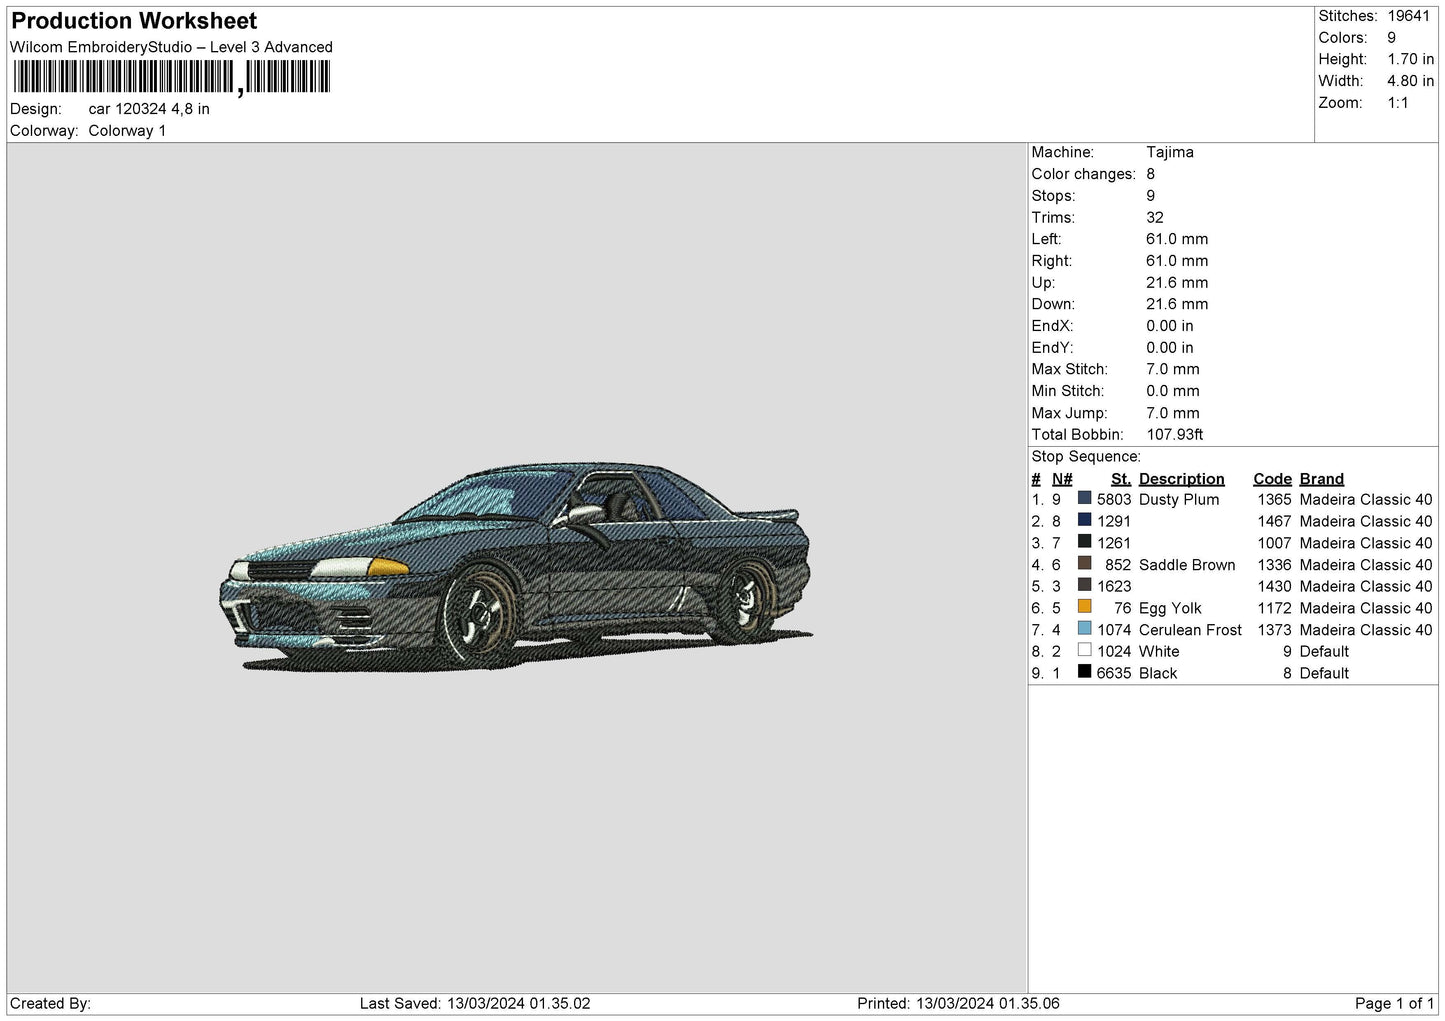The image size is (1445, 1021).
Task: Click the 'Last Saved: 13/03/2024 01.35.02' text
Action: [x=475, y=1004]
